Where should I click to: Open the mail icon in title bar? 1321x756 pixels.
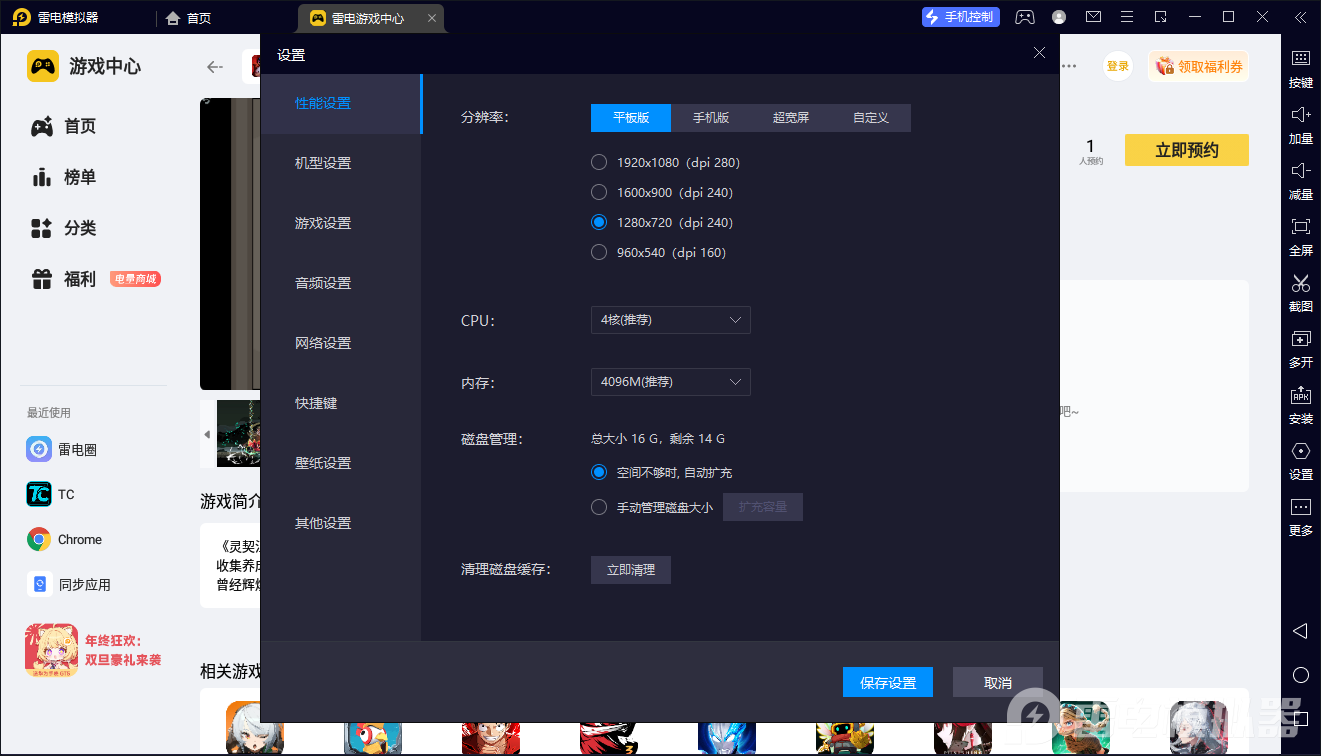pyautogui.click(x=1093, y=17)
